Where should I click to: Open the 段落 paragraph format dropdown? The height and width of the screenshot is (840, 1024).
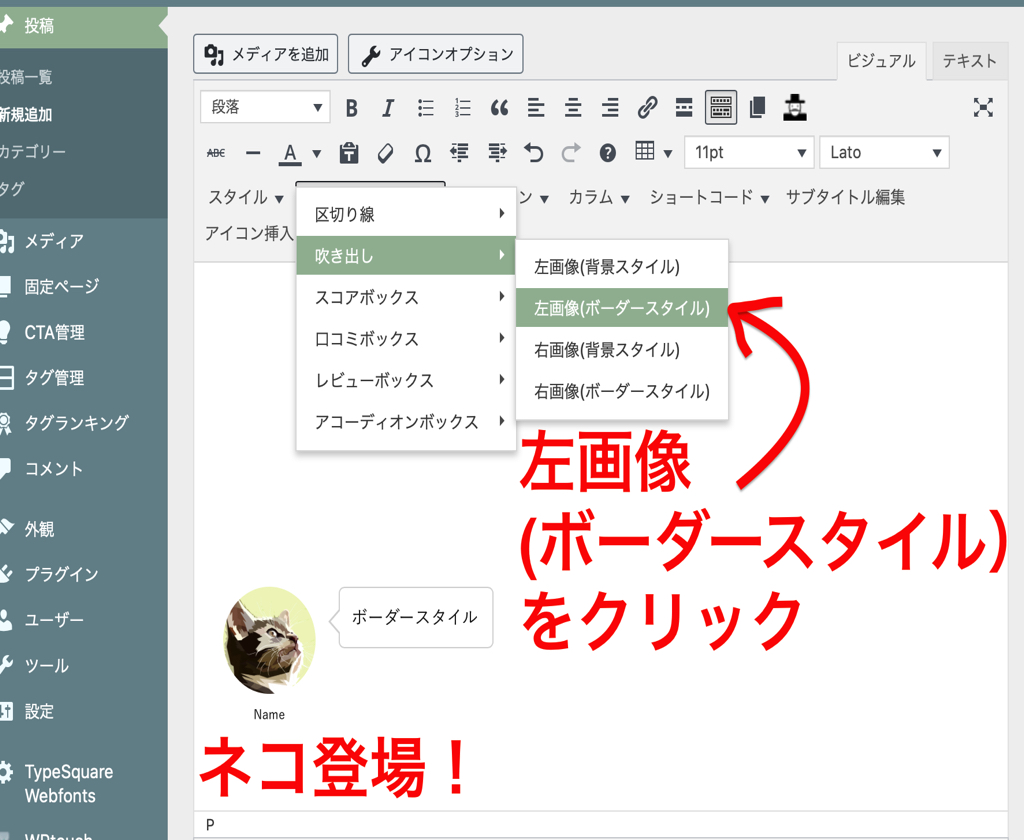(265, 108)
